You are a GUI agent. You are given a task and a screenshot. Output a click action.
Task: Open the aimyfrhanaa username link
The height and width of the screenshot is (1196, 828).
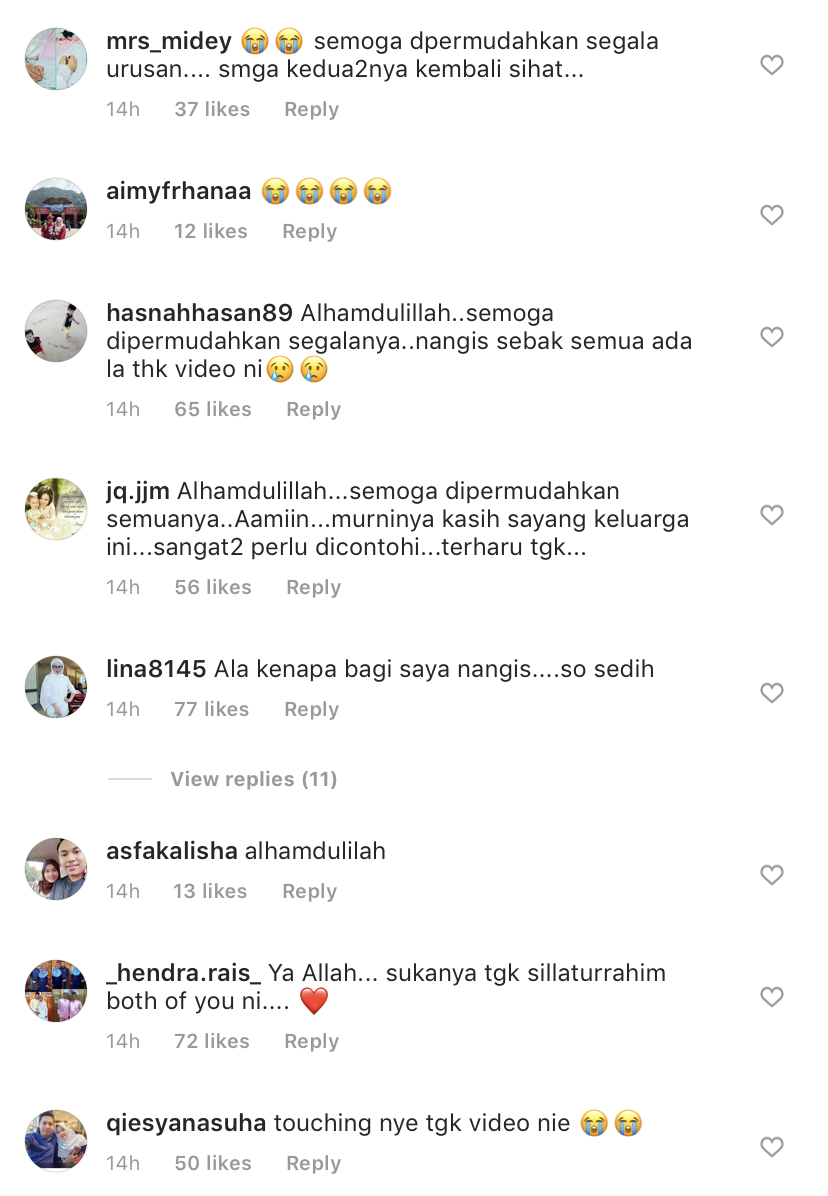click(178, 191)
